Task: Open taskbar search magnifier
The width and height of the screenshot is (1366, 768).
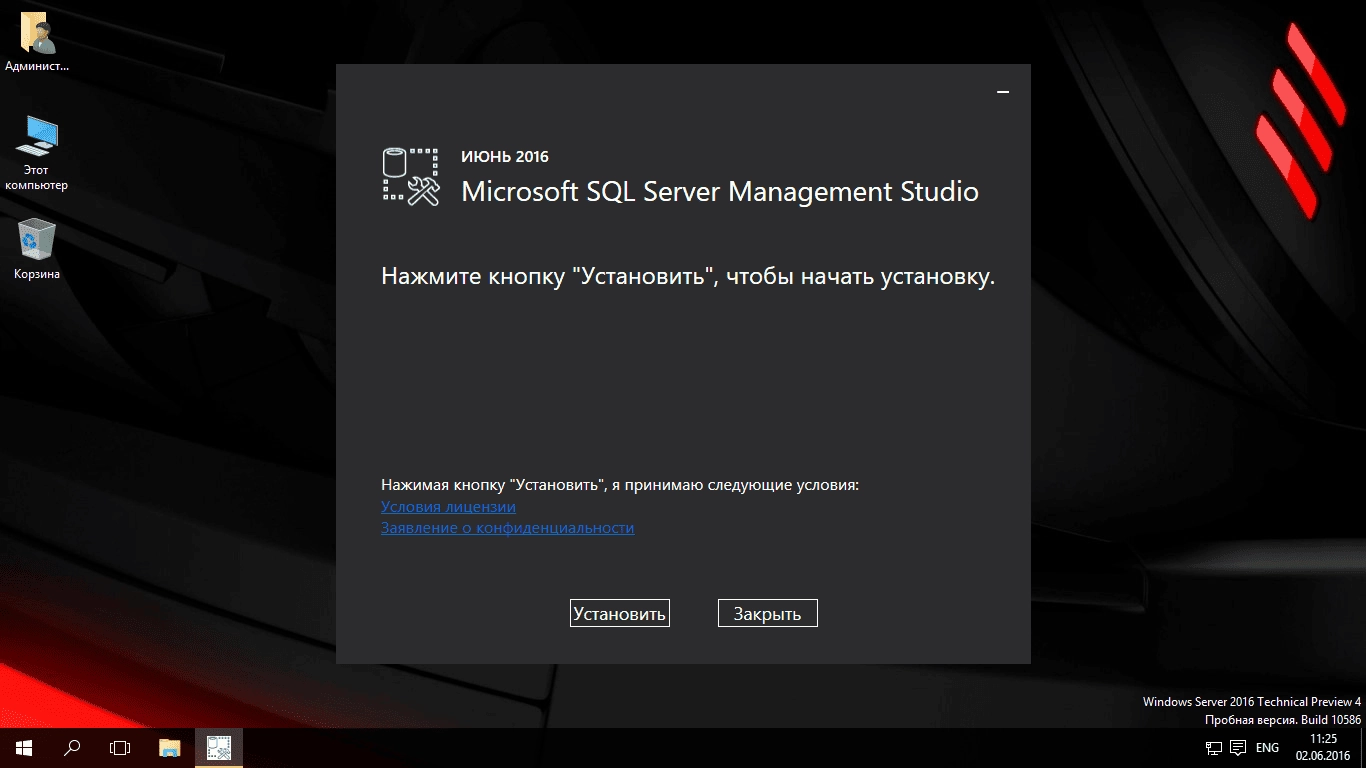Action: (x=72, y=747)
